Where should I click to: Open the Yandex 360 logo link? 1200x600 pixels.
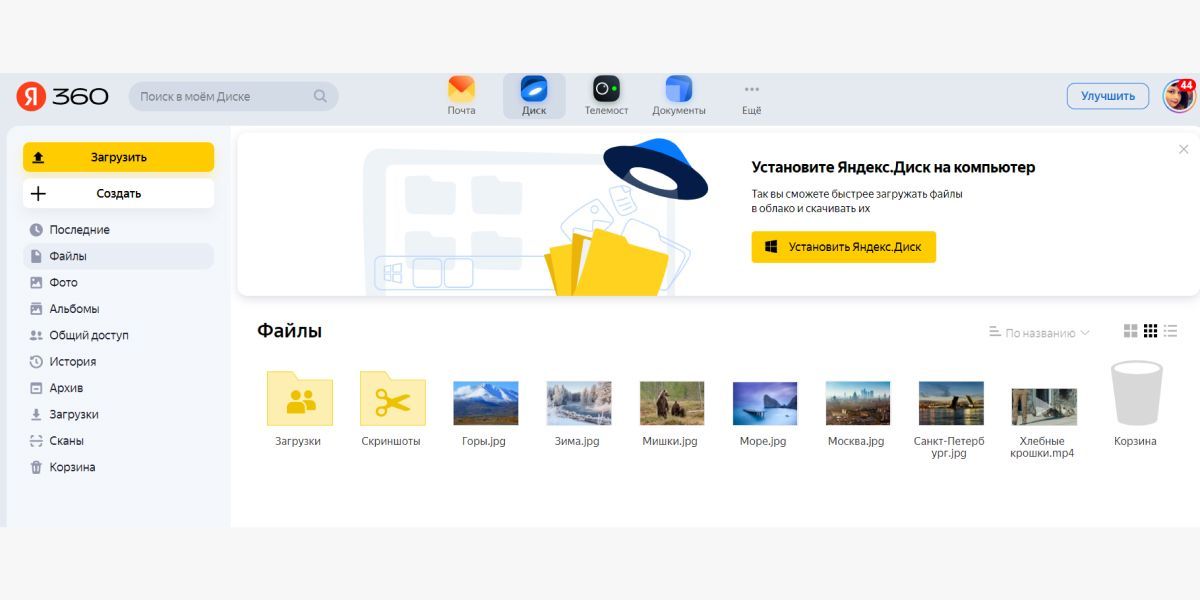[62, 96]
